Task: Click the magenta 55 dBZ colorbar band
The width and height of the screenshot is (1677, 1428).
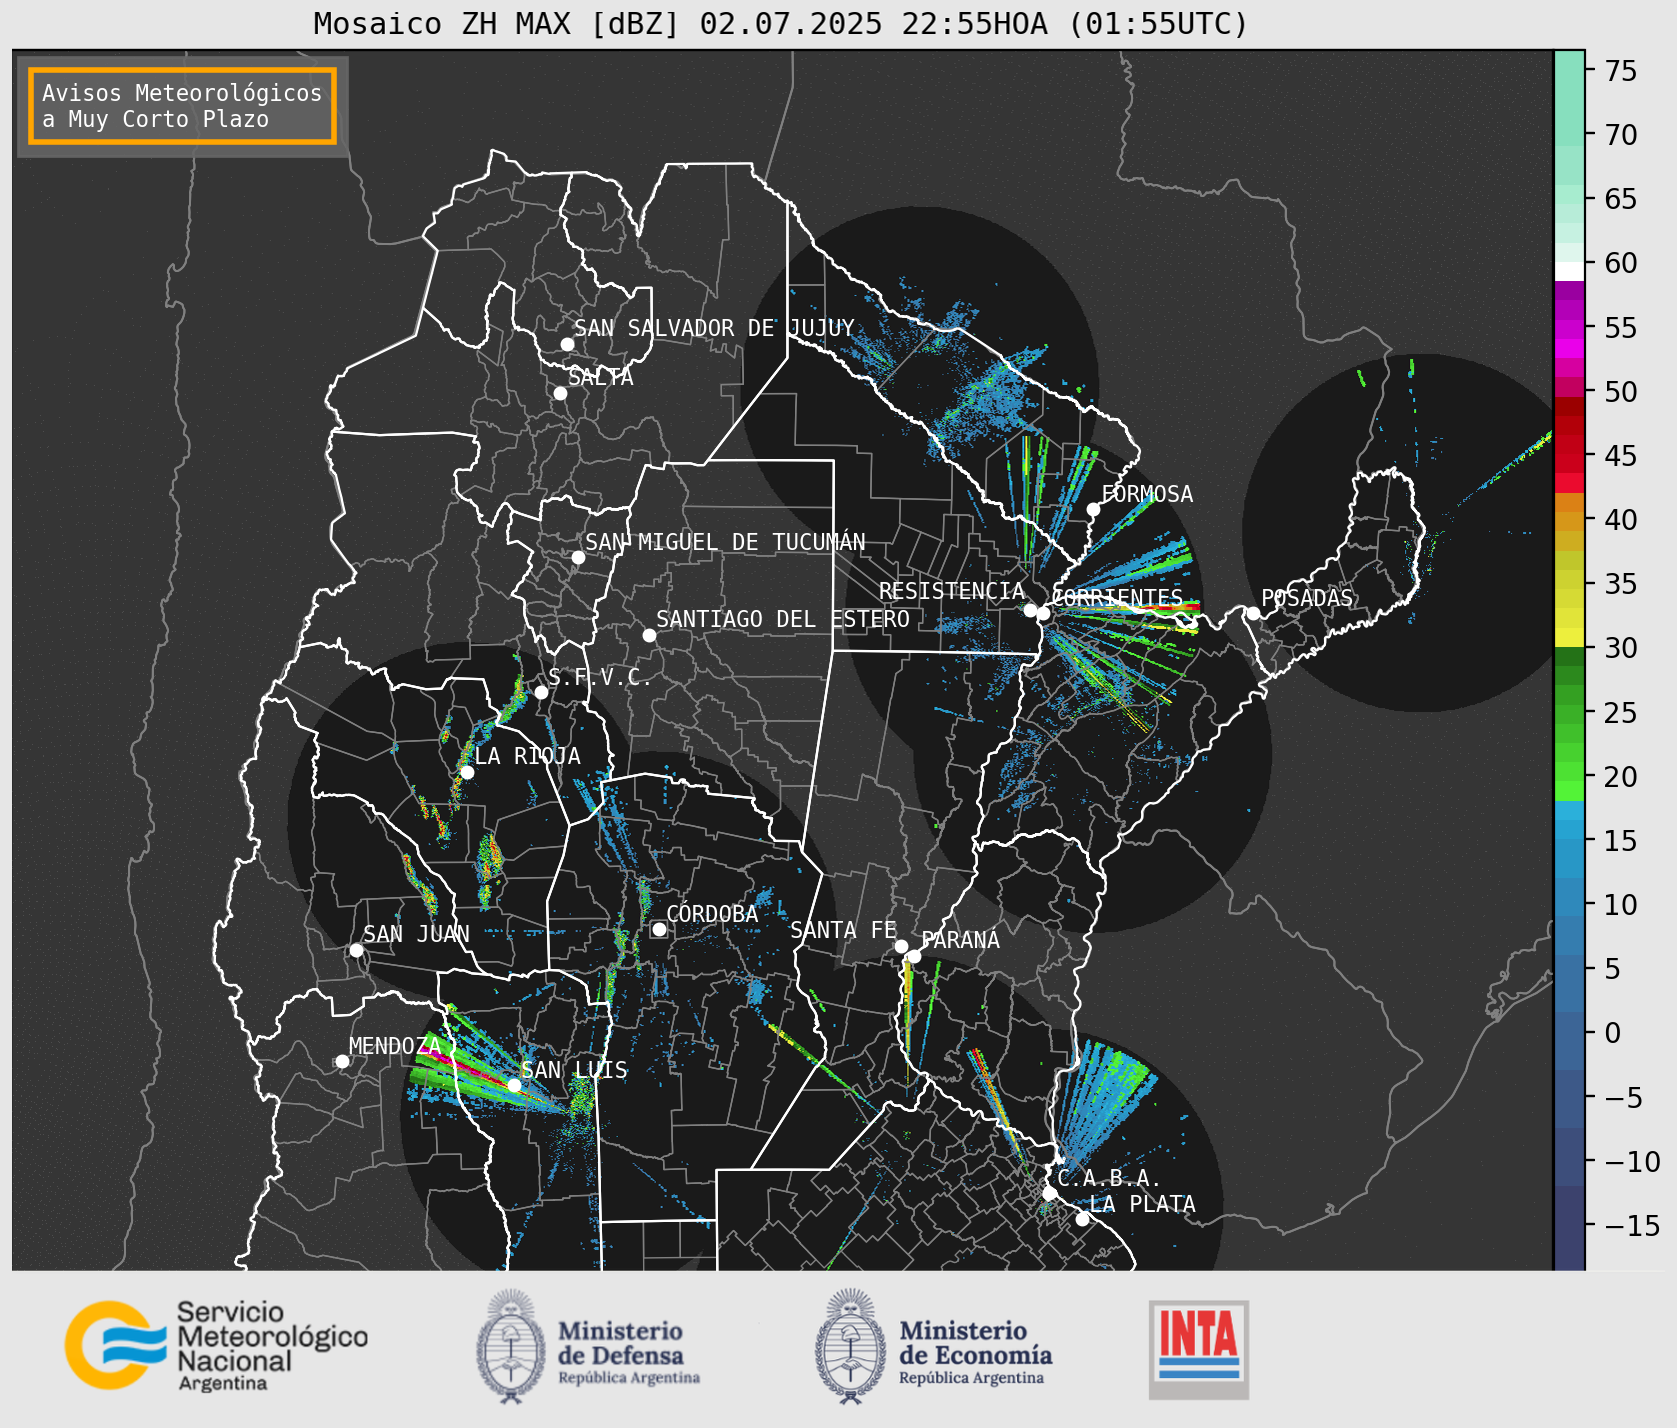Action: pos(1569,328)
